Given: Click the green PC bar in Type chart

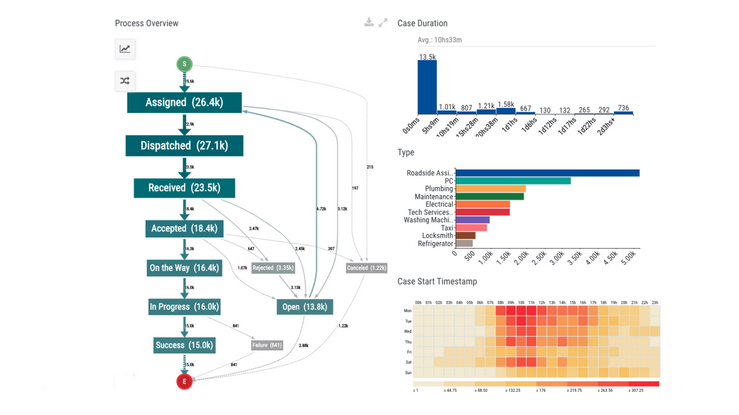Looking at the screenshot, I should [512, 181].
